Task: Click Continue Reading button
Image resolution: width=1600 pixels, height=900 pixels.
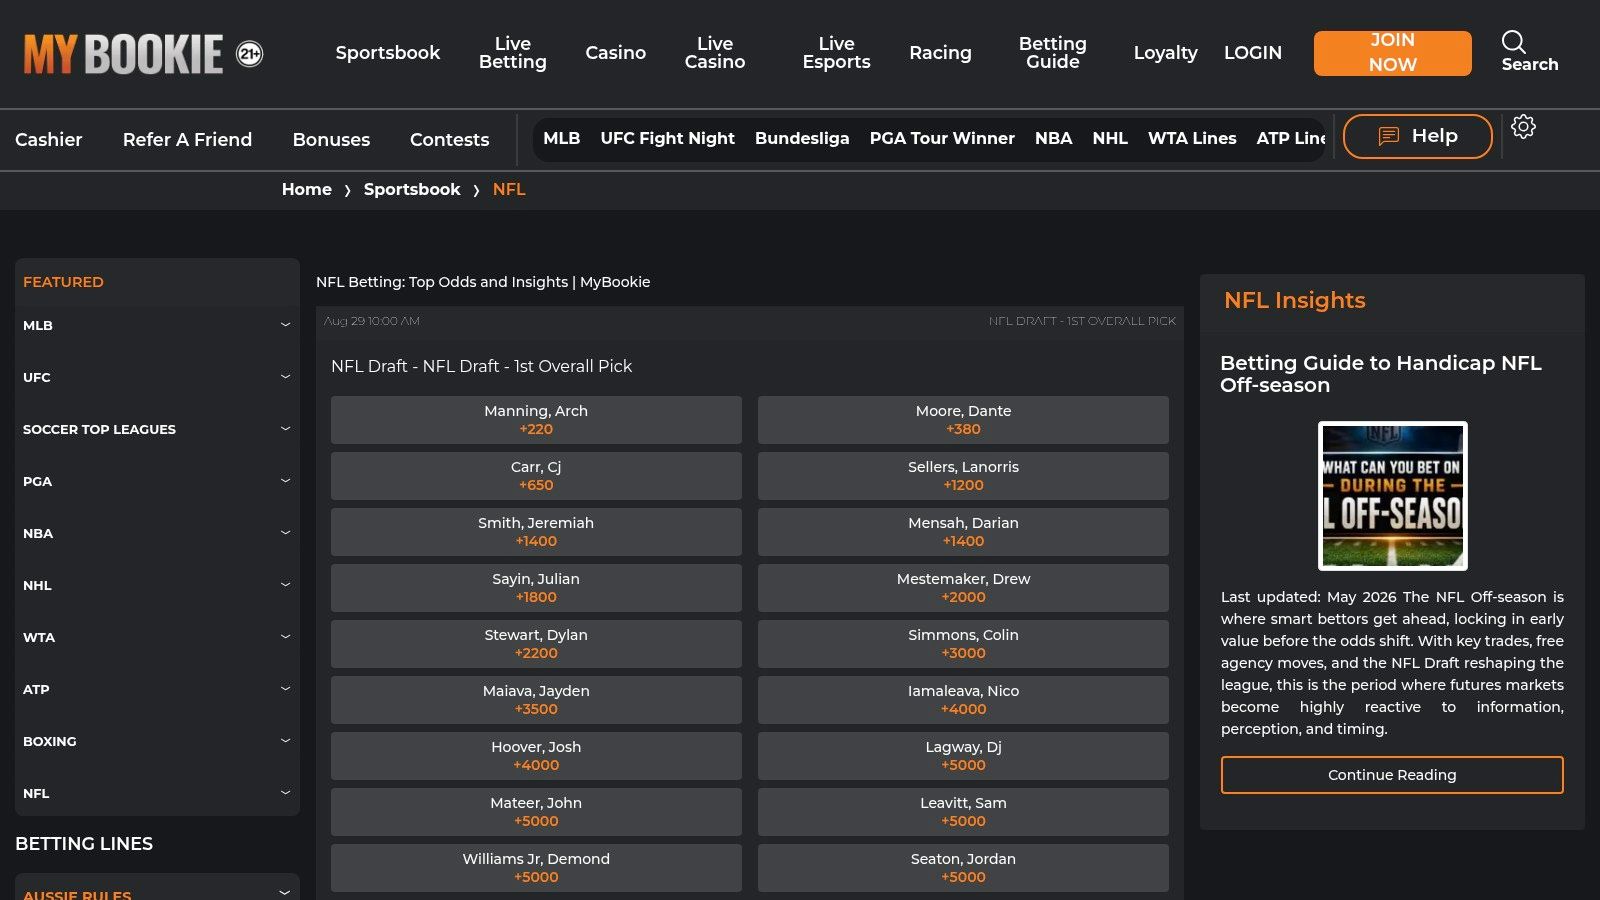Action: [x=1392, y=775]
